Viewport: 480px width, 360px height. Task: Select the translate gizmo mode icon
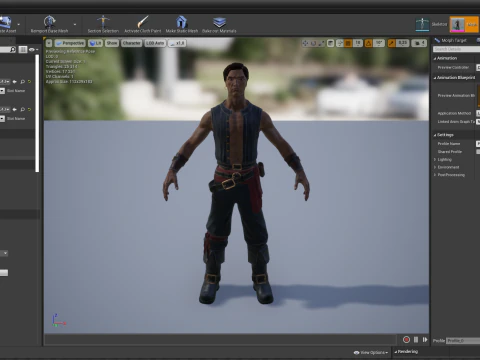(x=305, y=43)
